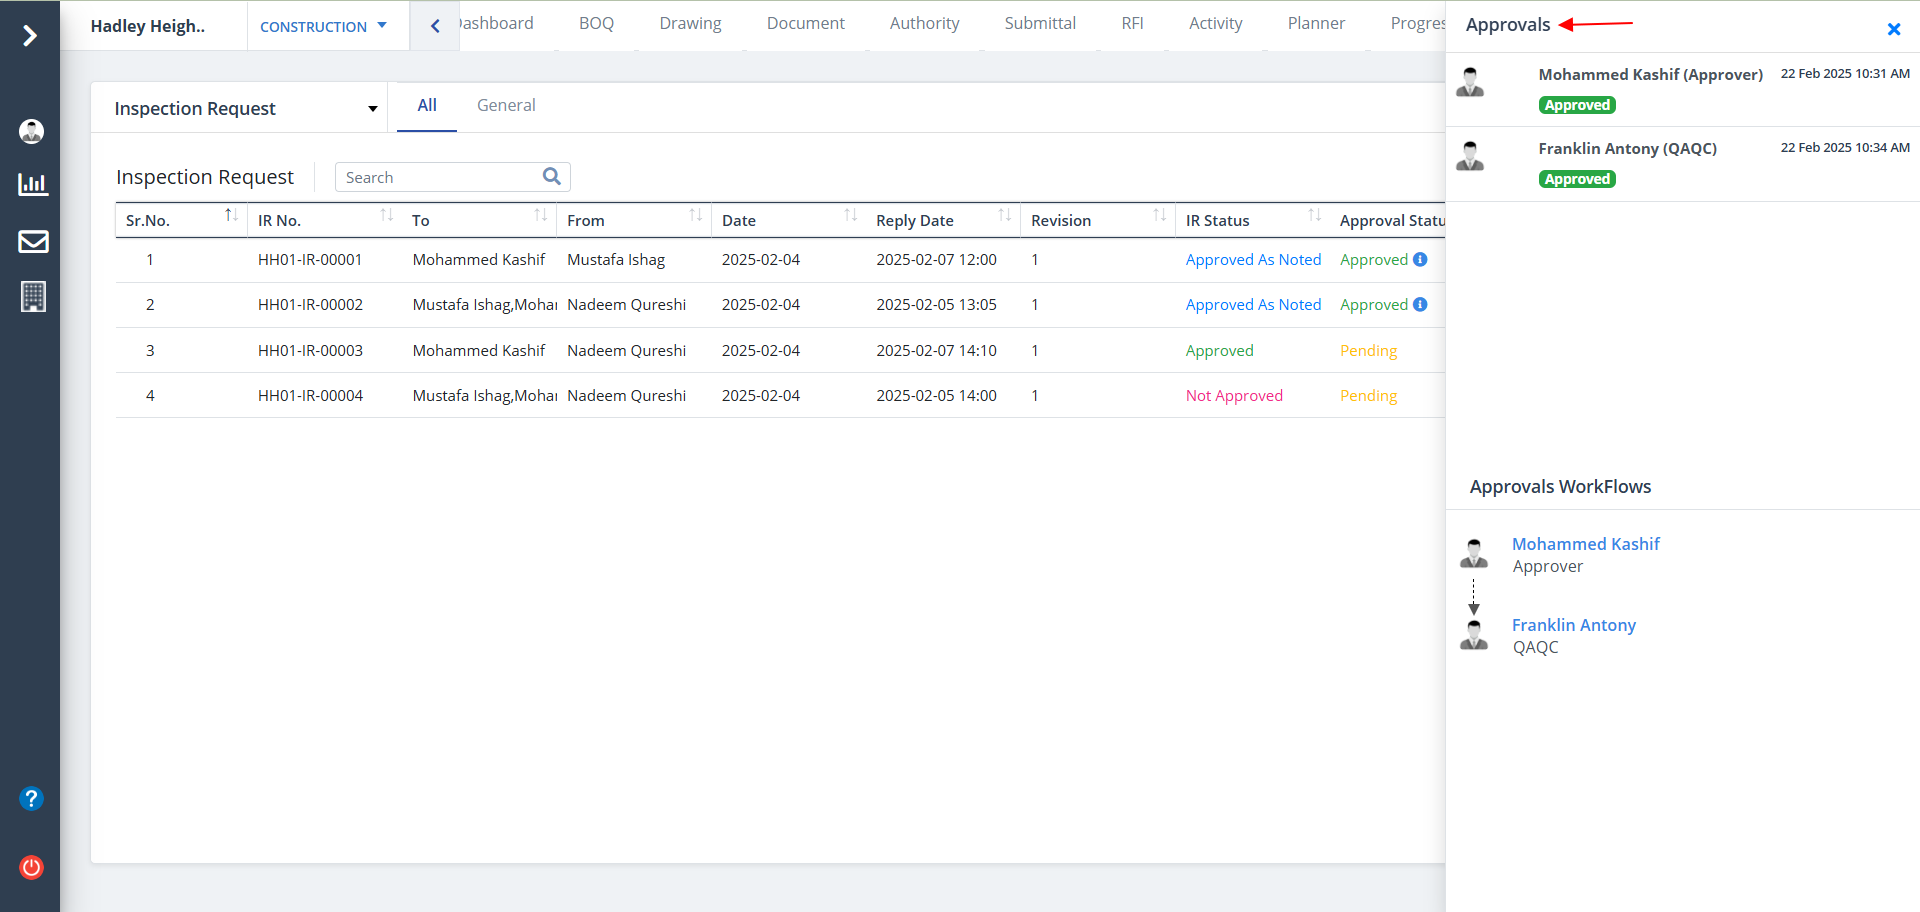
Task: Open the bar chart dashboard icon
Action: [x=33, y=185]
